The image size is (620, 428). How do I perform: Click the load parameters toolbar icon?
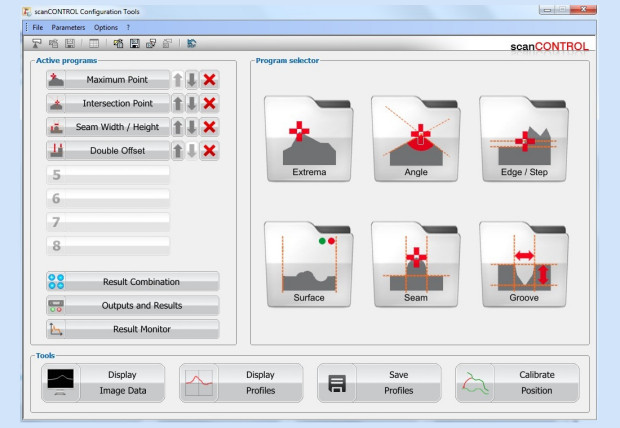118,44
